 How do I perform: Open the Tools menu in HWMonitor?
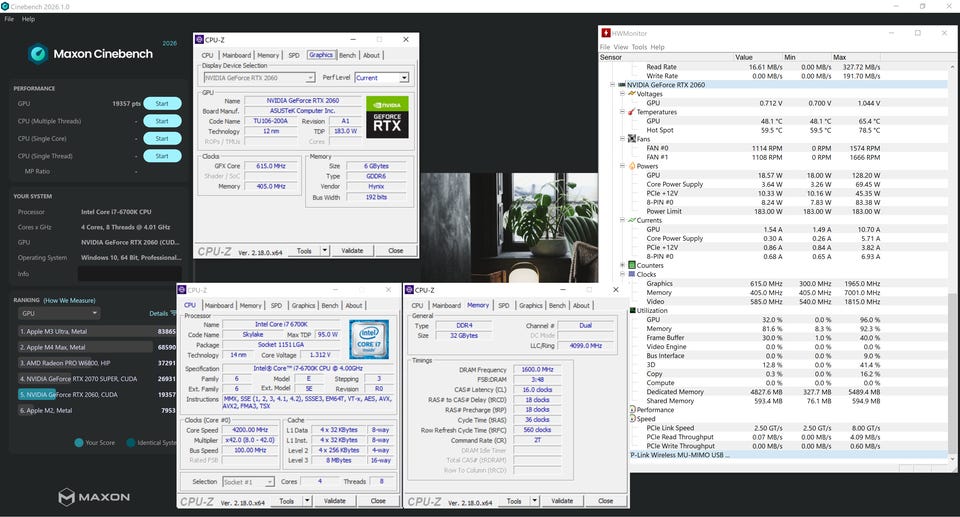click(x=639, y=47)
